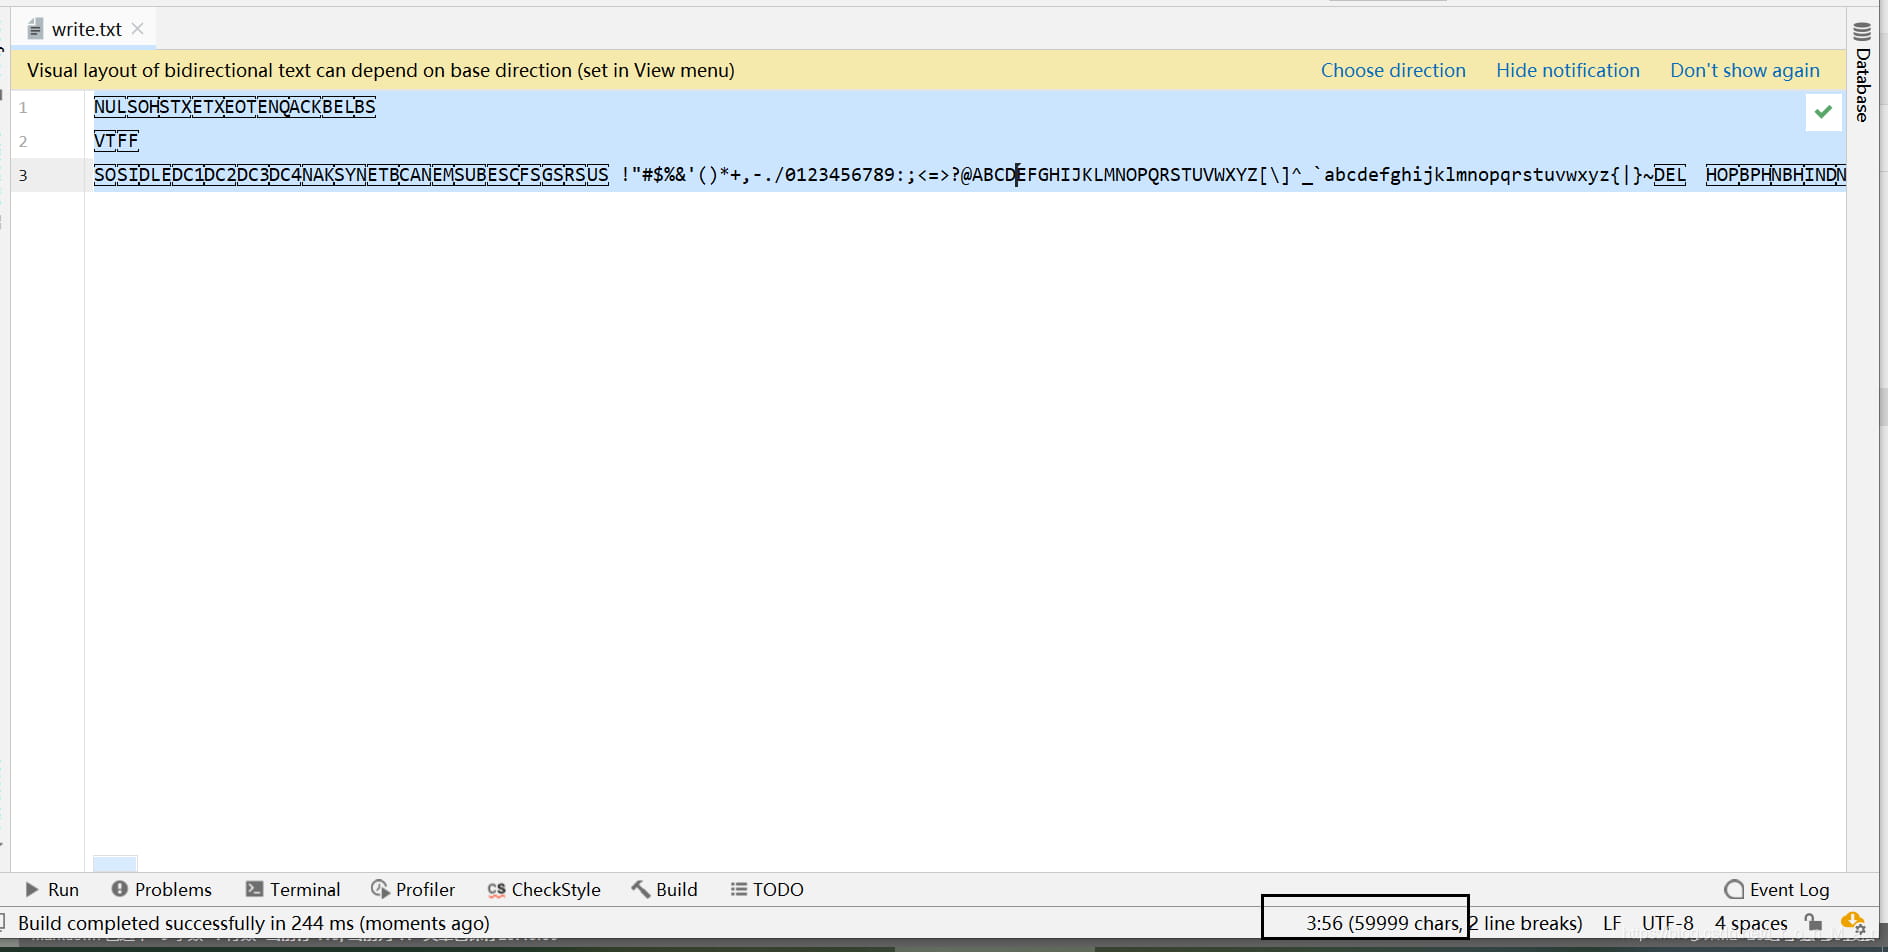Click the Build hammer icon
Image resolution: width=1888 pixels, height=952 pixels.
tap(640, 888)
